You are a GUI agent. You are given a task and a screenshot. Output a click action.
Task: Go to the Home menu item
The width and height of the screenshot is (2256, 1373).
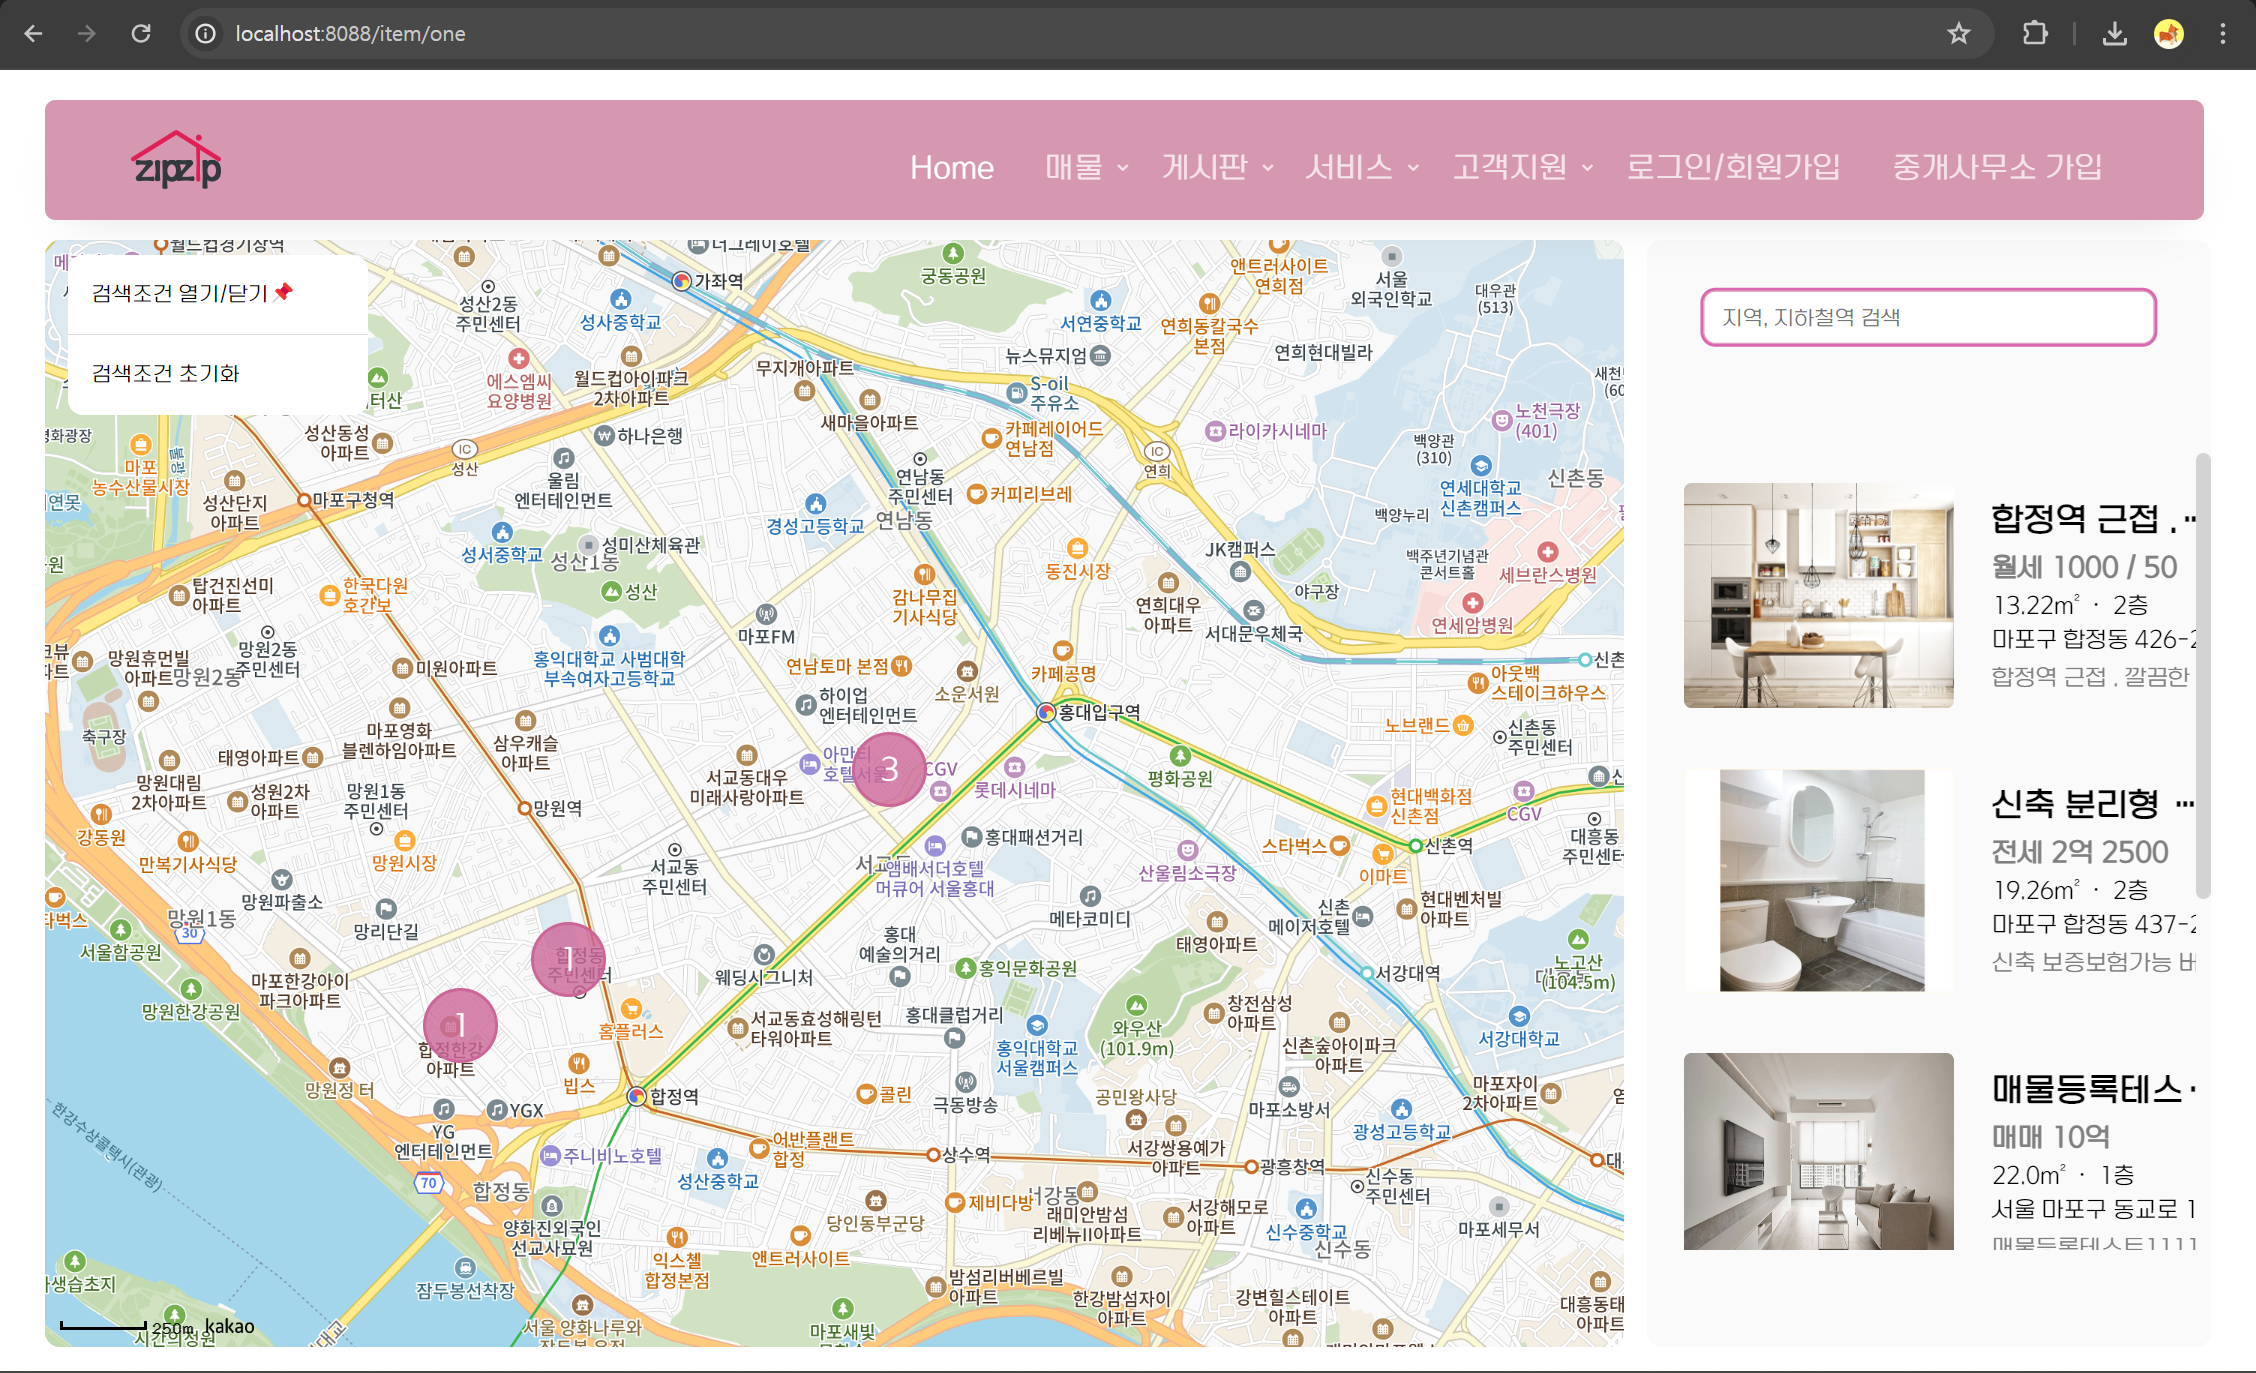(951, 167)
